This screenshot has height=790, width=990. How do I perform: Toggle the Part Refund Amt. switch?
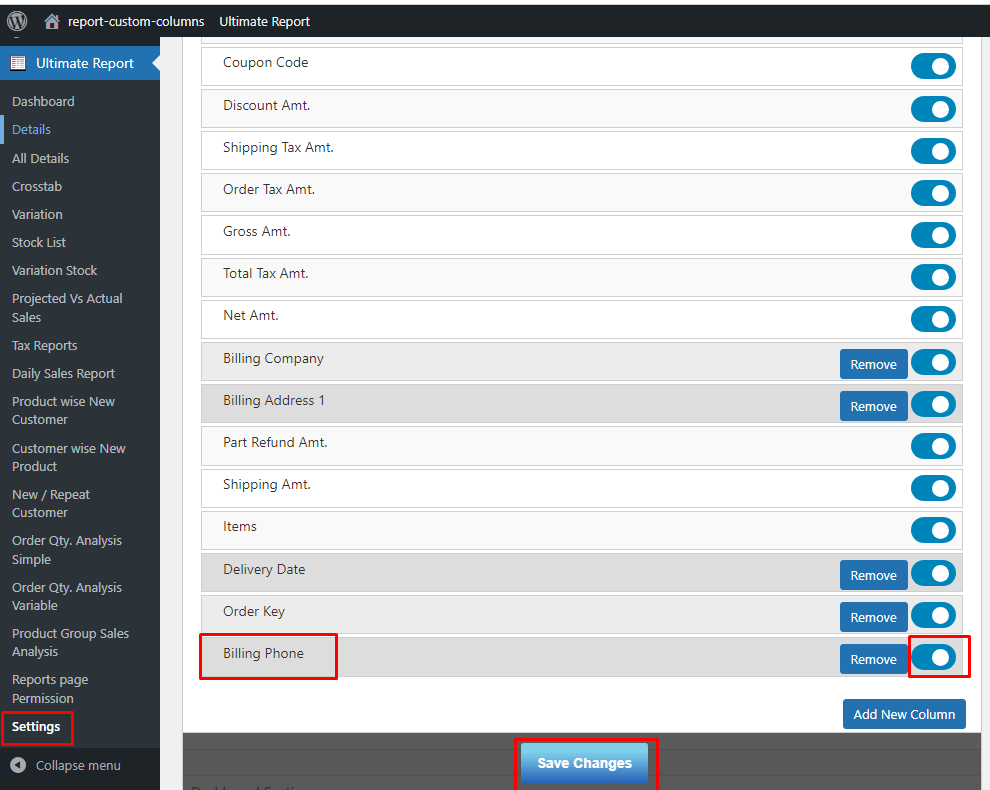click(x=933, y=446)
